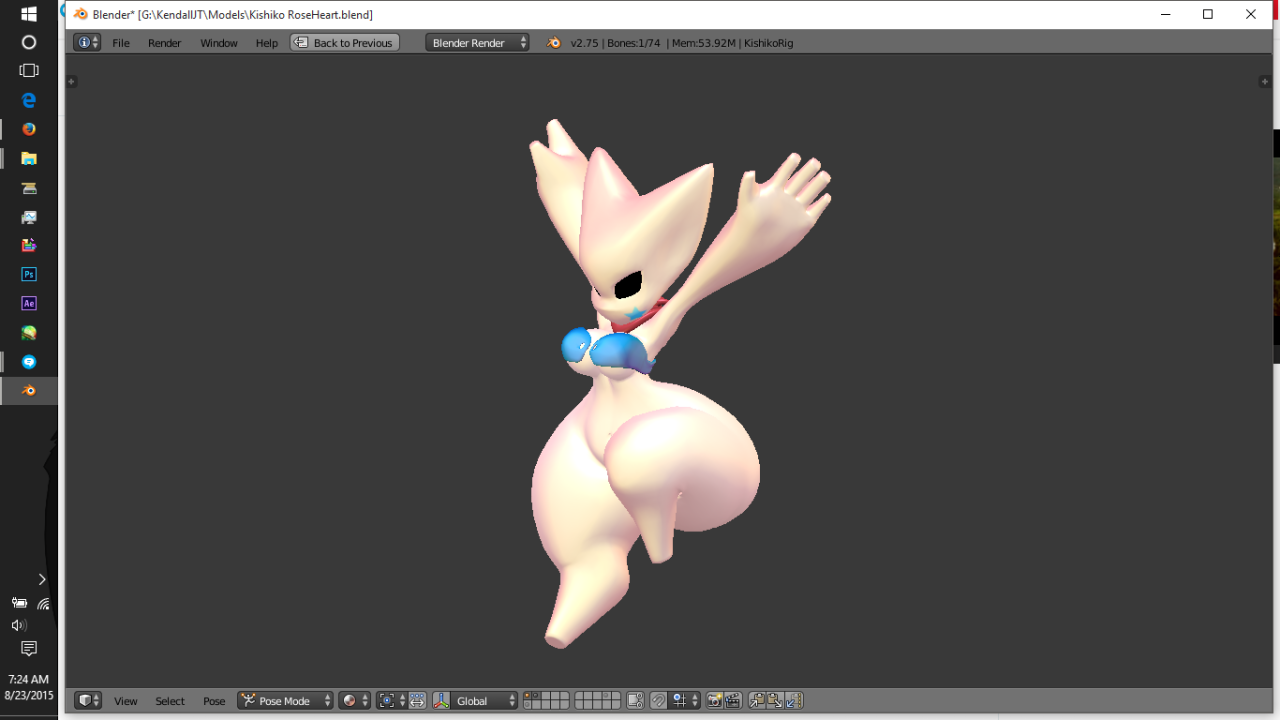Open the Global orientation dropdown
The height and width of the screenshot is (720, 1280).
point(485,701)
